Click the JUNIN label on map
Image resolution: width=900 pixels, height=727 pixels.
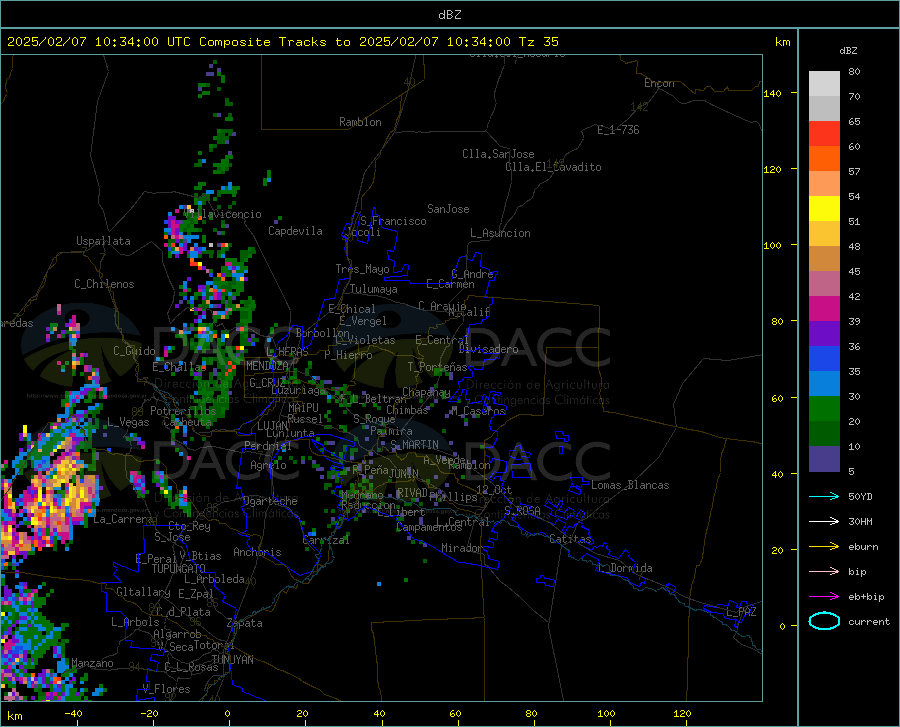coord(404,474)
